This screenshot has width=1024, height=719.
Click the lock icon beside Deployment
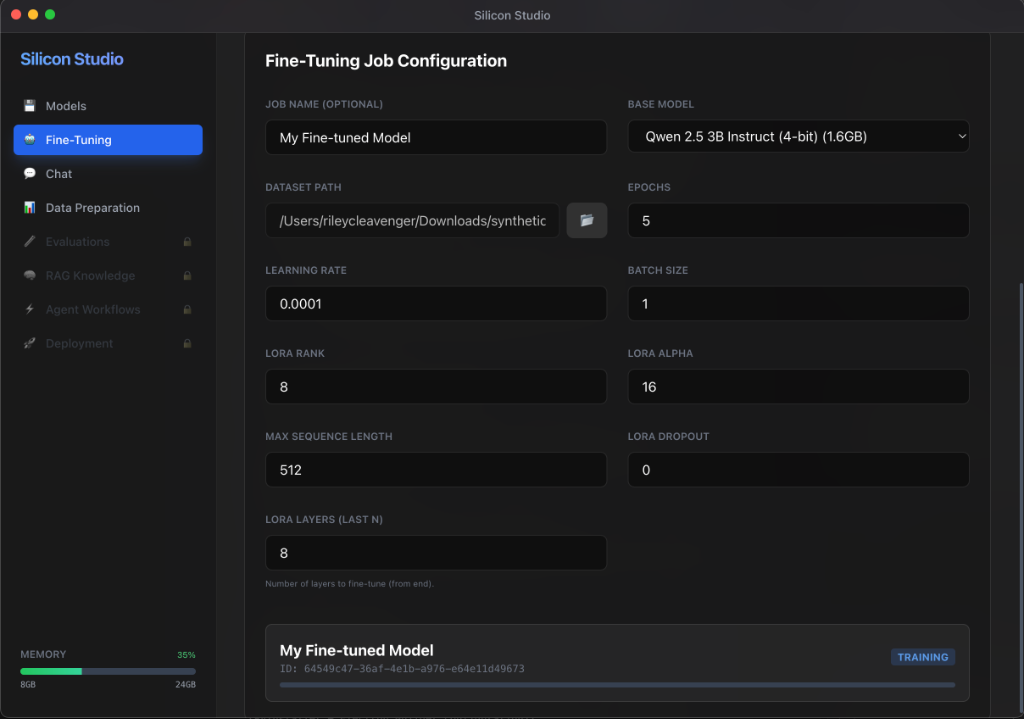pos(187,344)
